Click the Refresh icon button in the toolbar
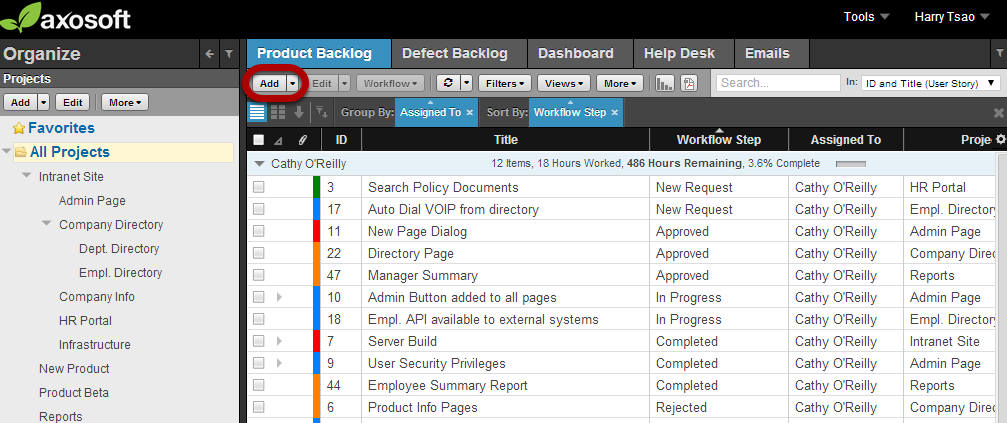The image size is (1007, 423). pos(448,83)
